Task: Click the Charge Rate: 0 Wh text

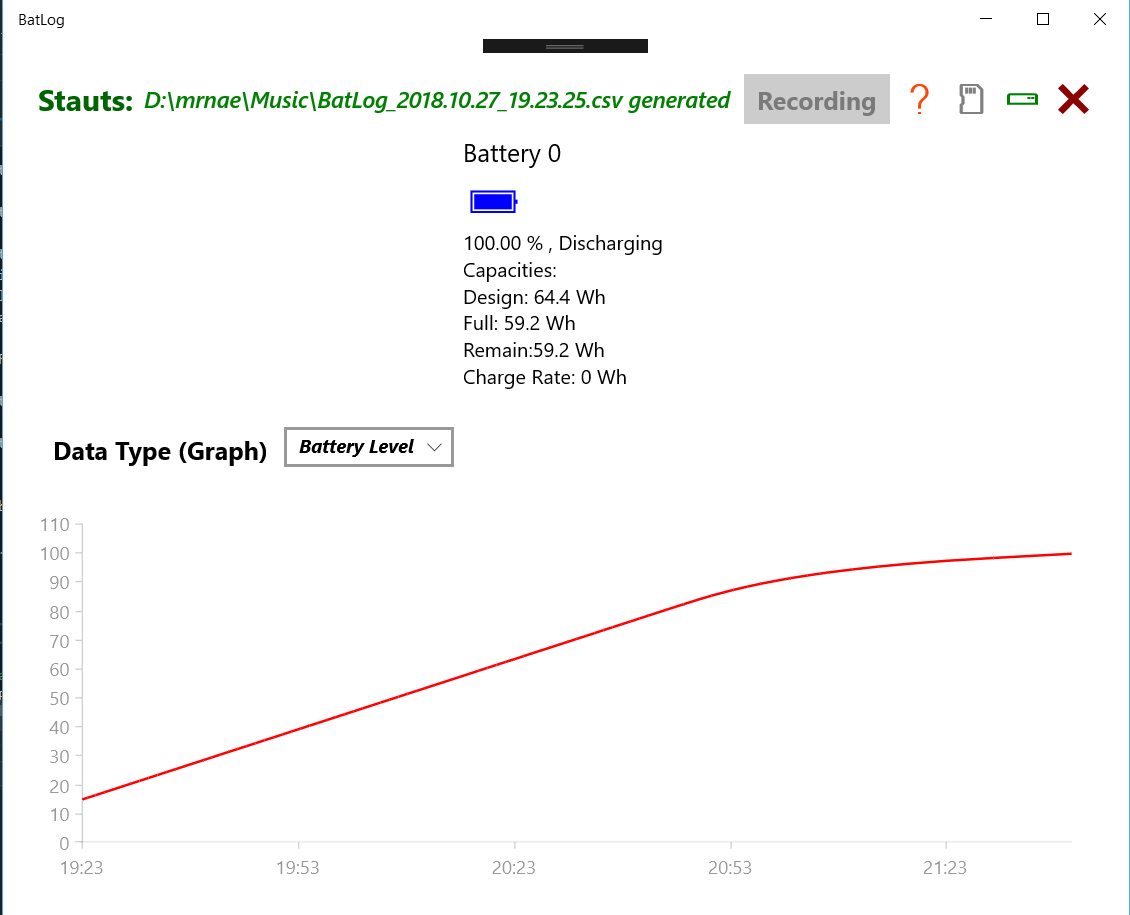Action: coord(545,377)
